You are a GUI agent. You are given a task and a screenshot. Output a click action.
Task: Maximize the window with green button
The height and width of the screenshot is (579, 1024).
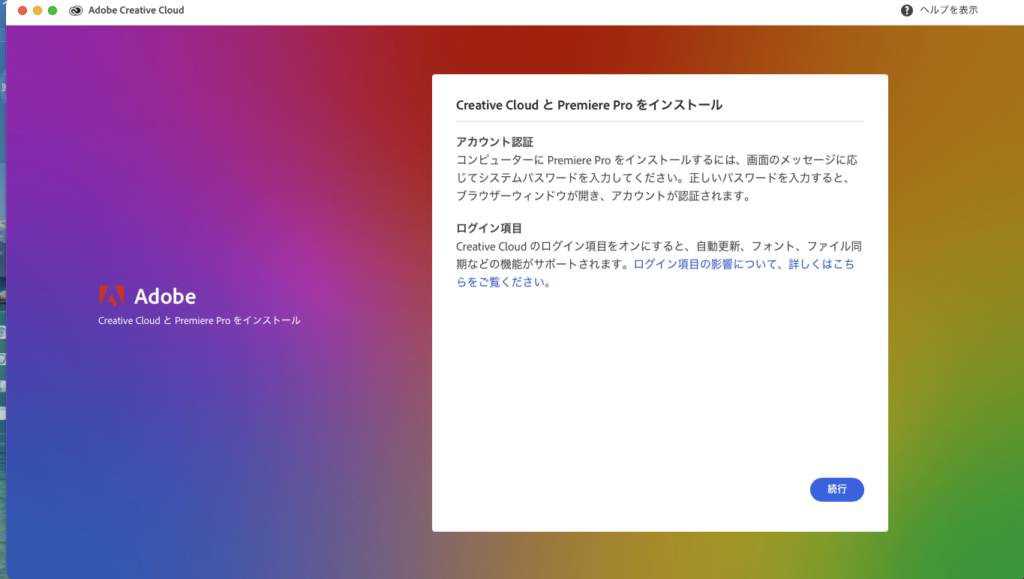click(52, 10)
